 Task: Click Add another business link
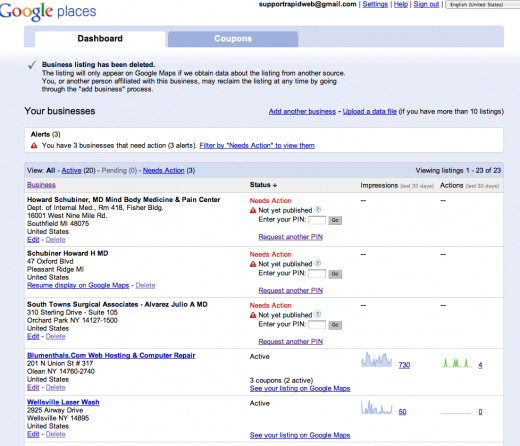tap(302, 112)
